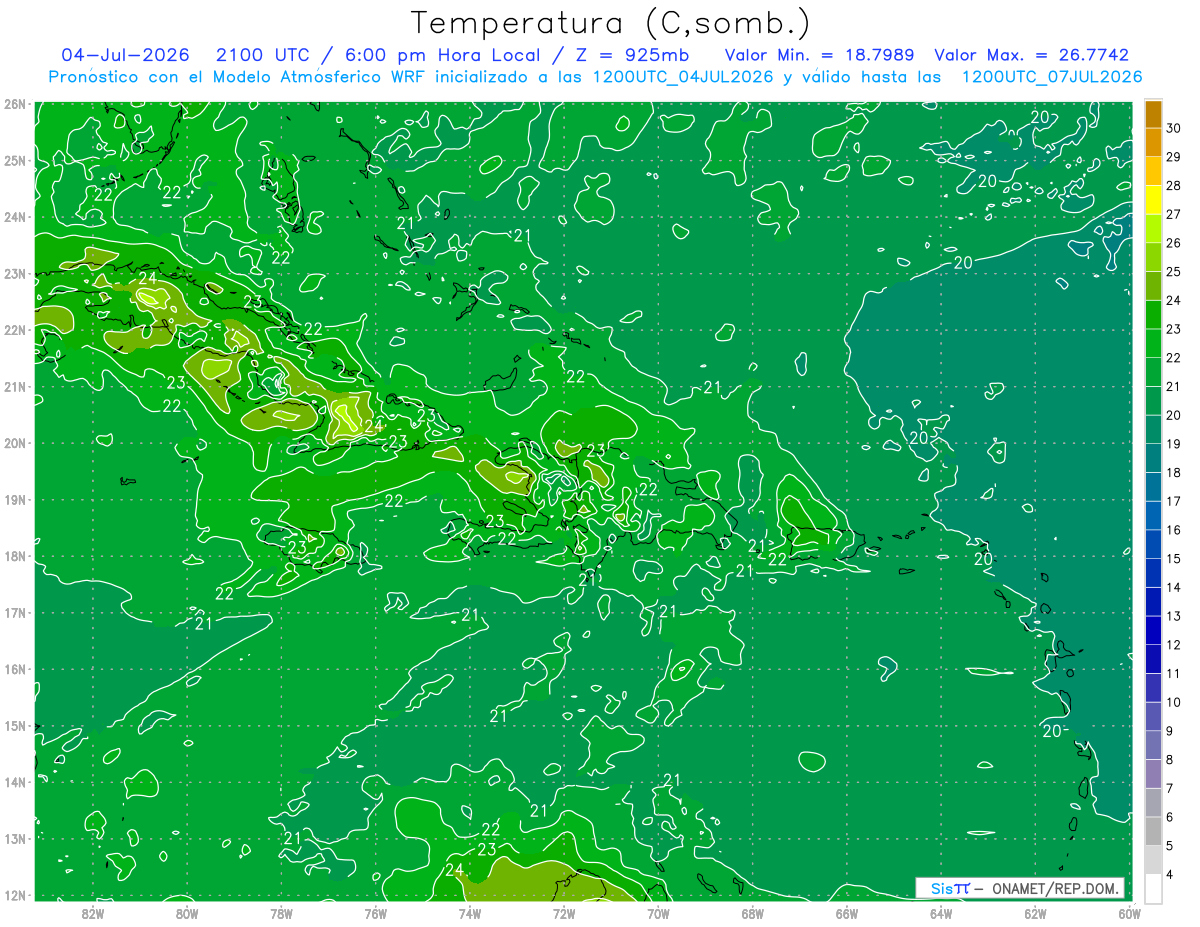Click the '17N' latitude axis label
Screen dimensions: 1200x927
click(x=15, y=612)
